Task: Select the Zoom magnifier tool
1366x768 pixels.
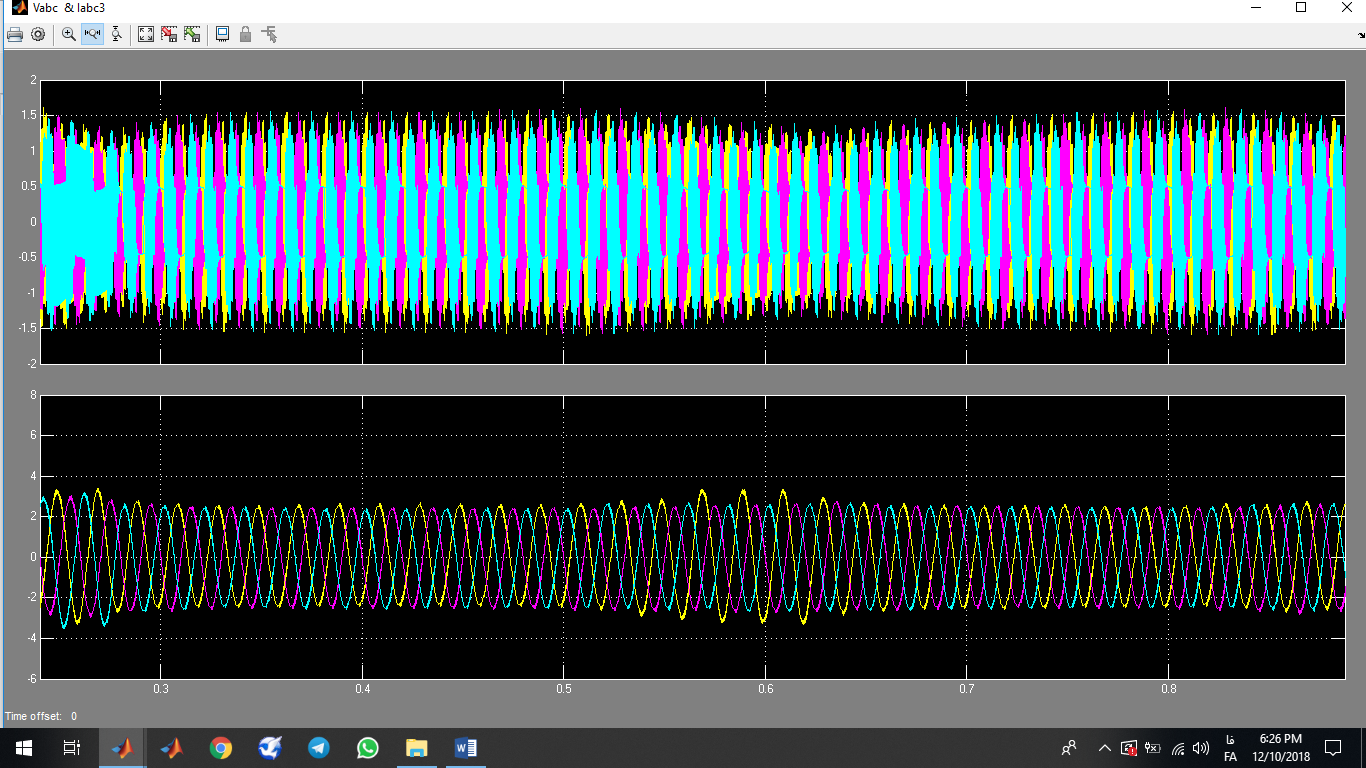Action: point(69,34)
